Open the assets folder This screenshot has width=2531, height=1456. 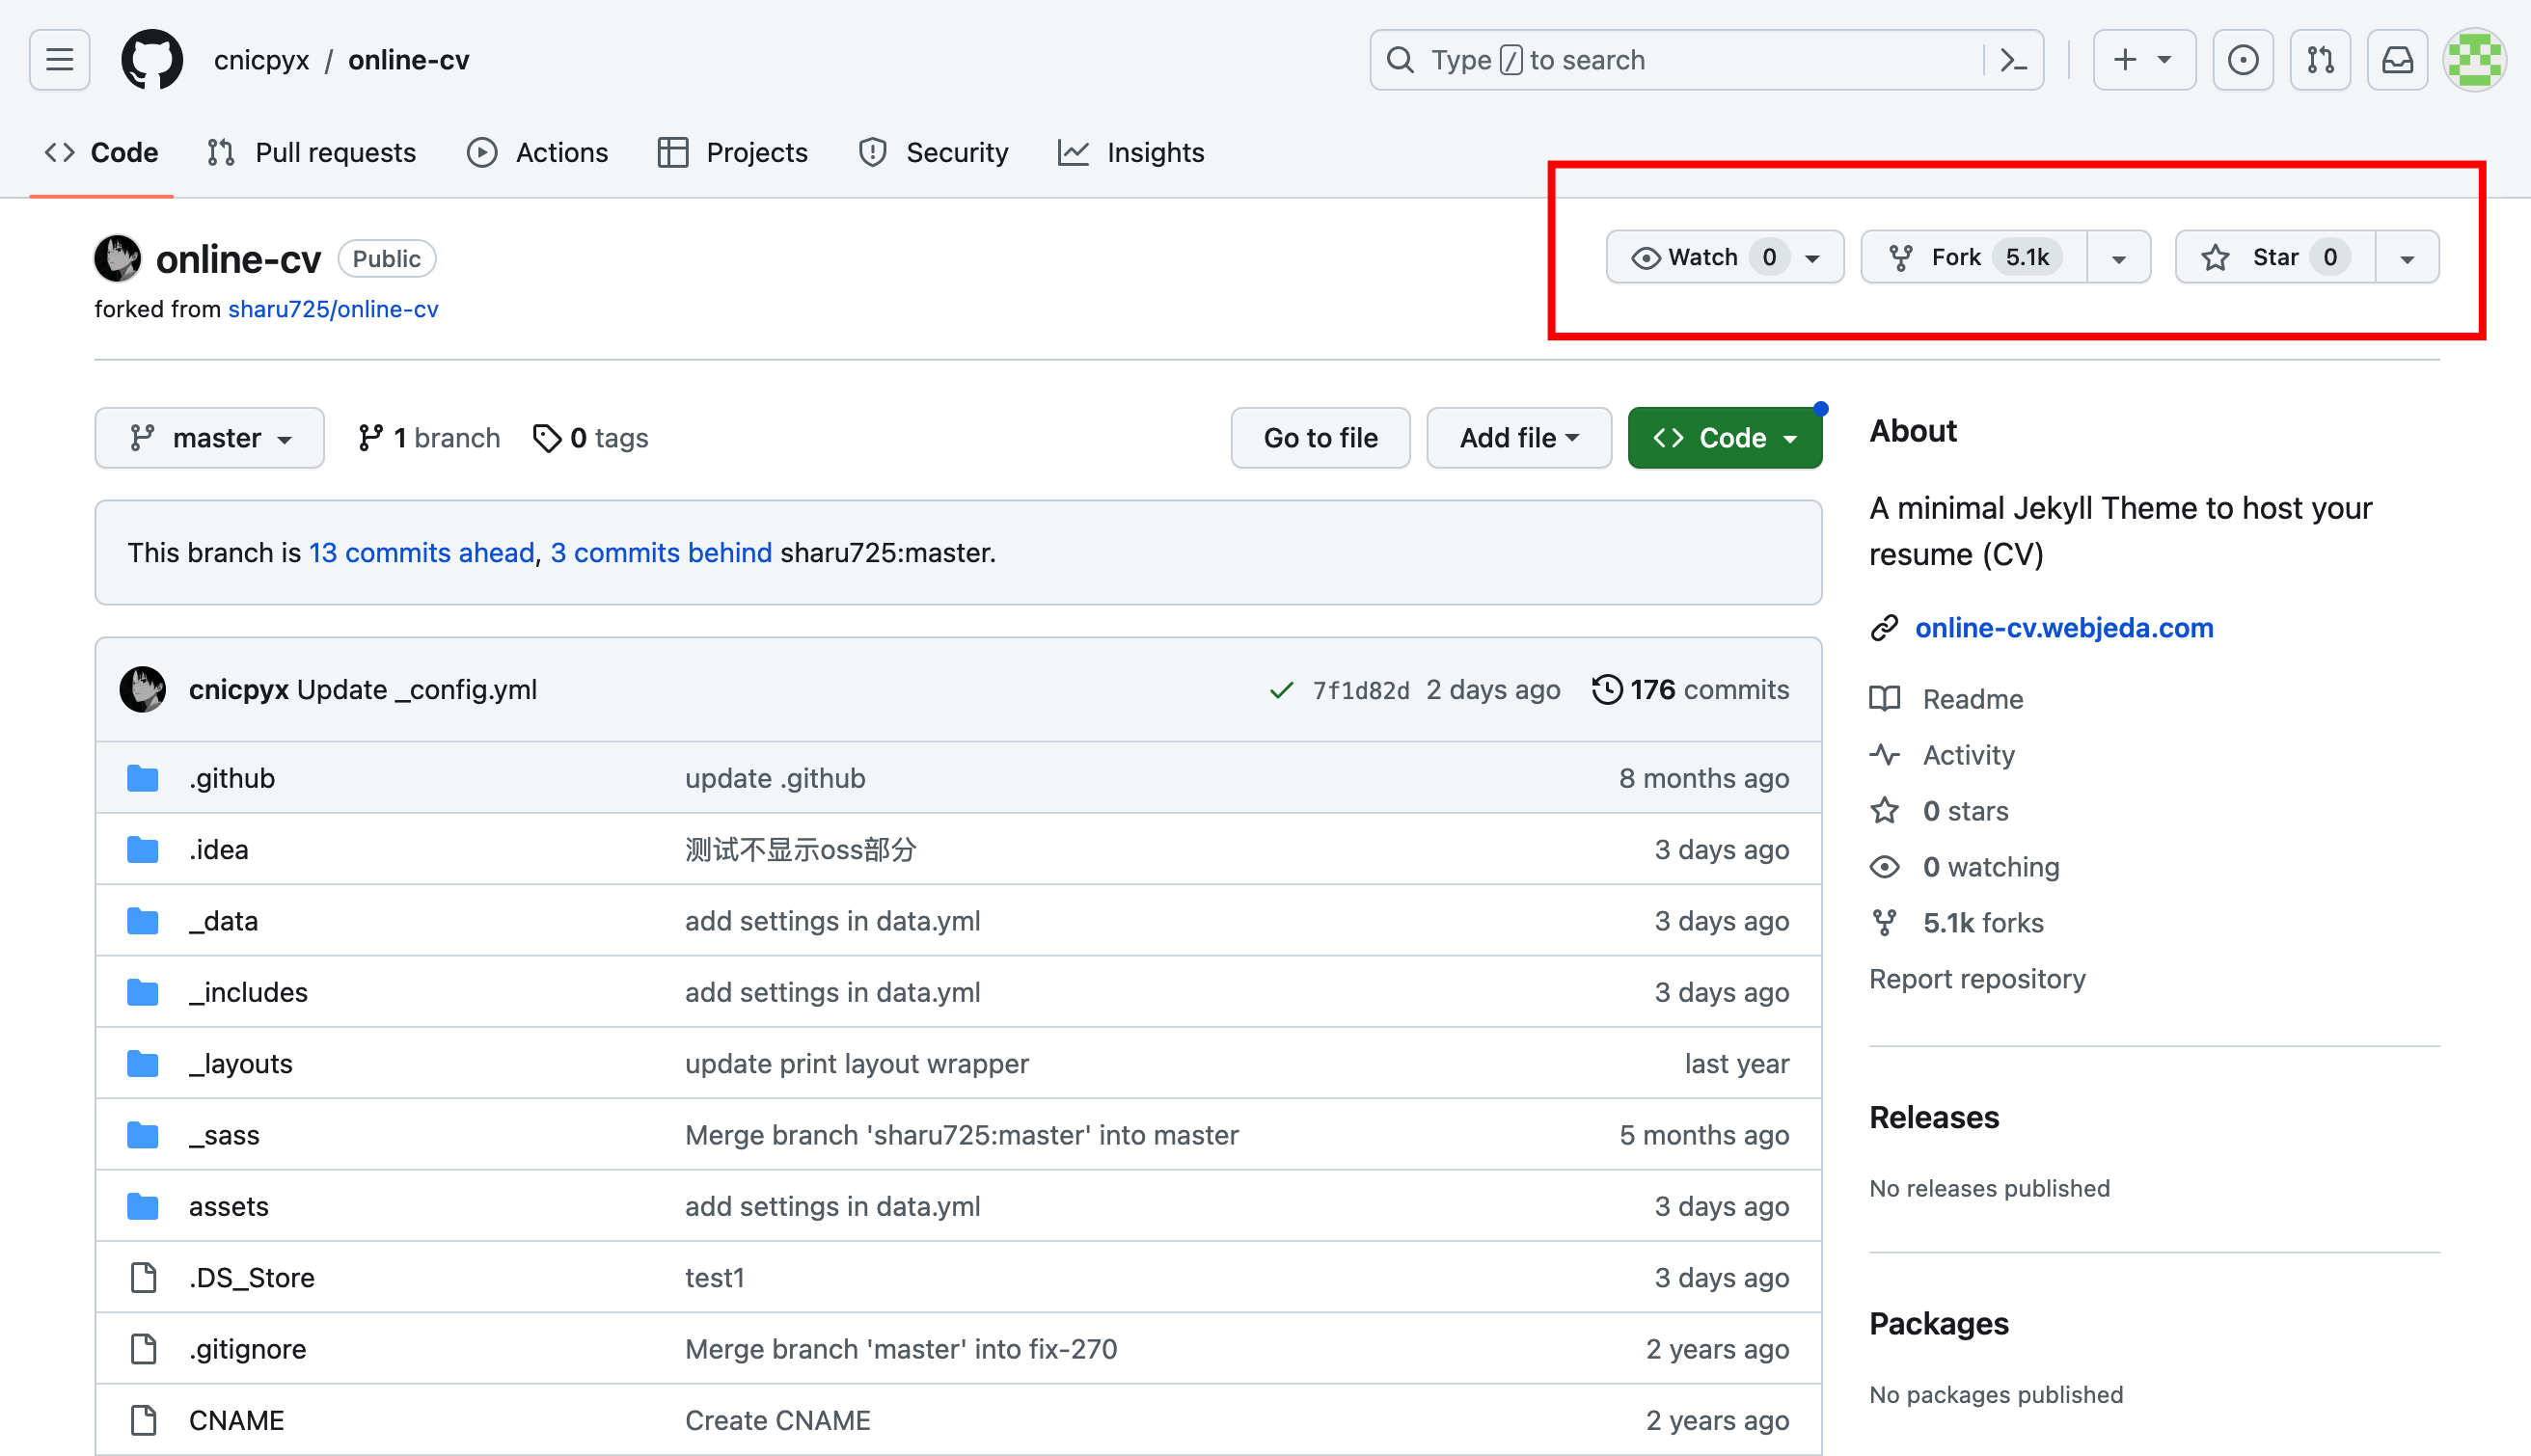pyautogui.click(x=229, y=1206)
